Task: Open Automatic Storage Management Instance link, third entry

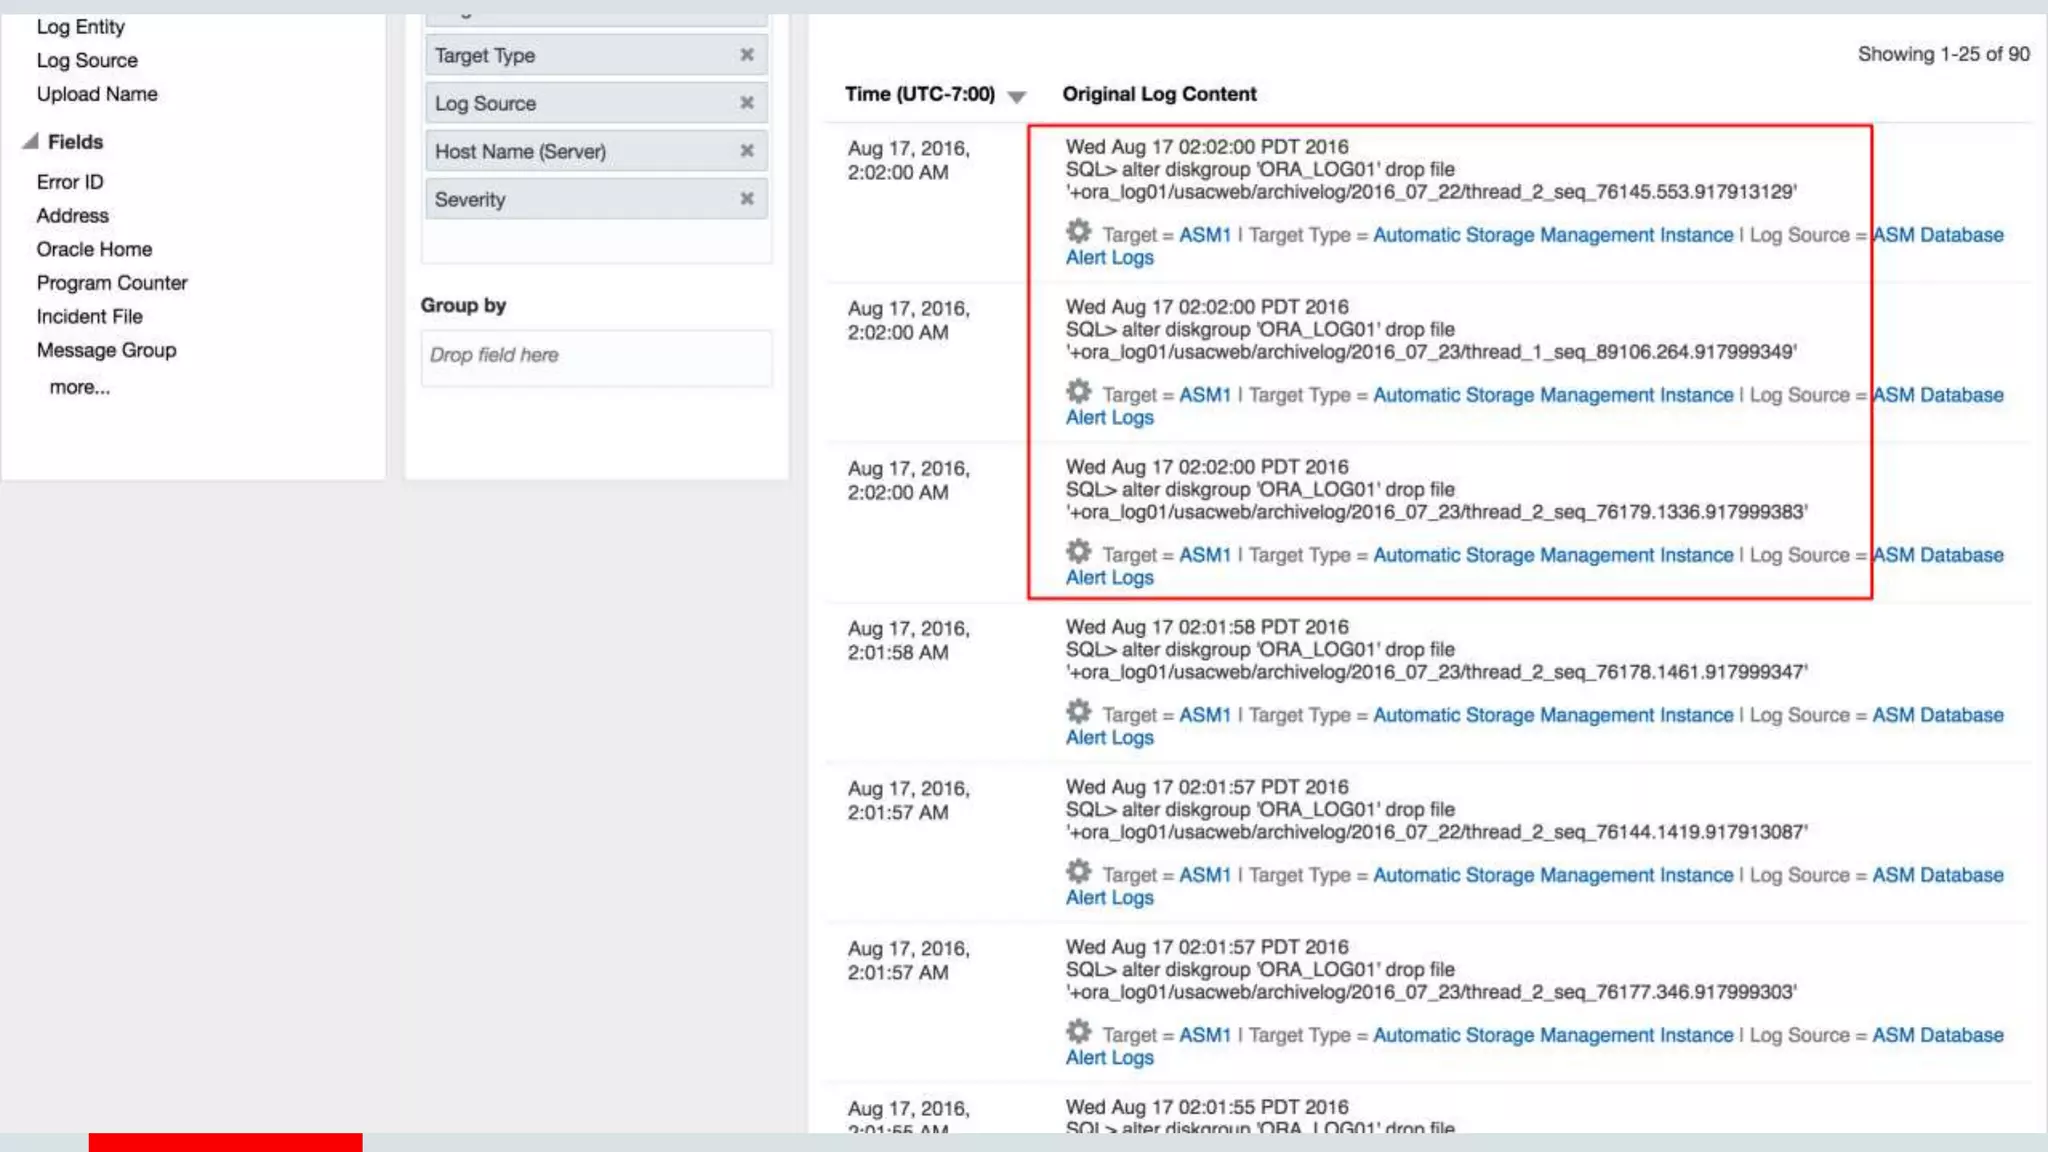Action: 1552,555
